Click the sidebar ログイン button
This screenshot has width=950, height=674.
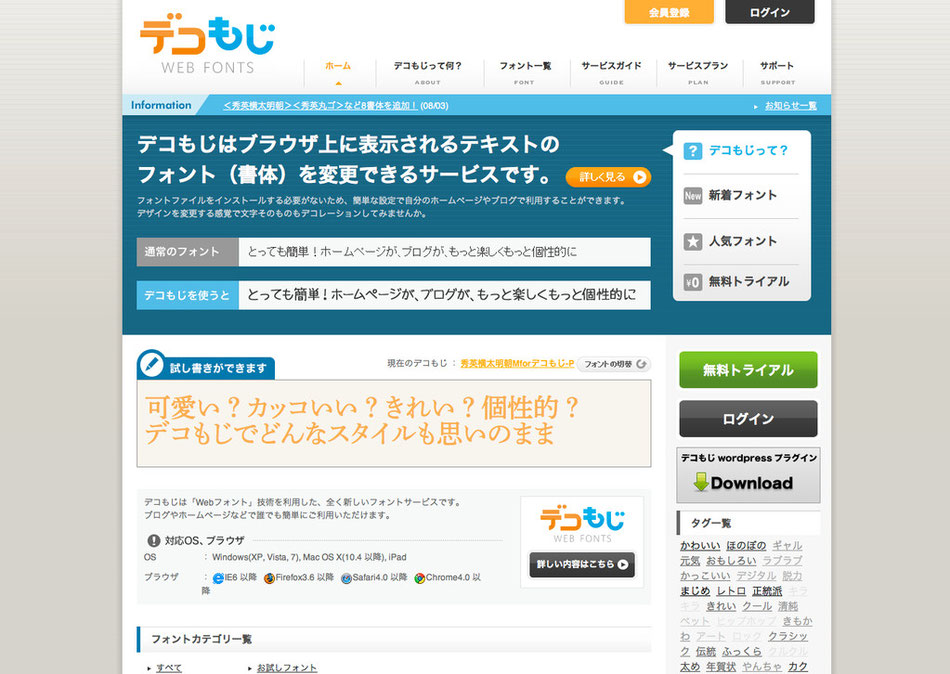coord(748,419)
